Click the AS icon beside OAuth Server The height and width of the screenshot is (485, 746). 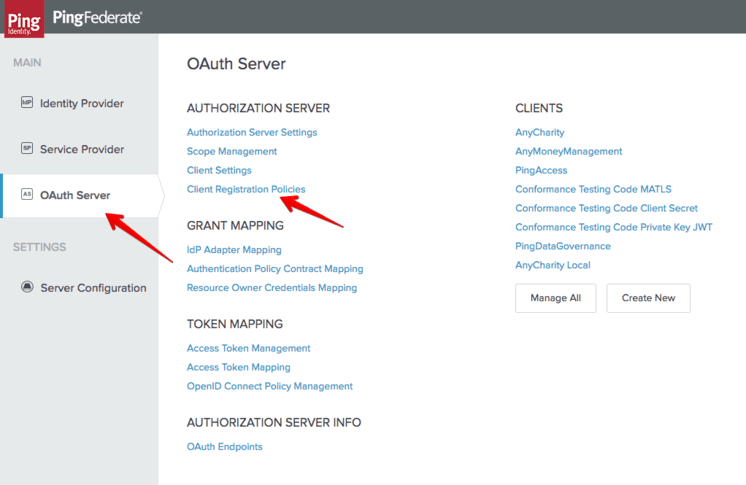pyautogui.click(x=27, y=194)
